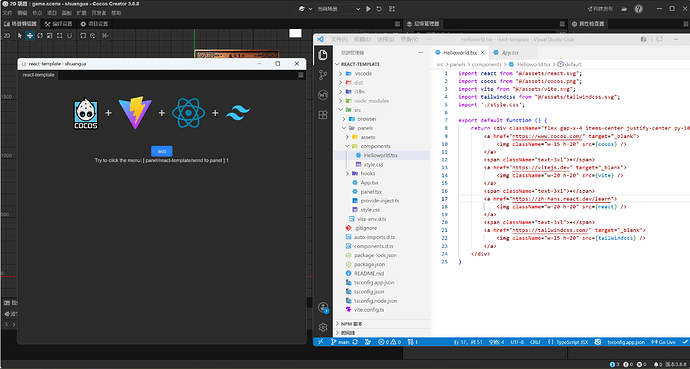Switch to the scene editor tab in Cocos
Image resolution: width=690 pixels, height=369 pixels.
coord(20,24)
